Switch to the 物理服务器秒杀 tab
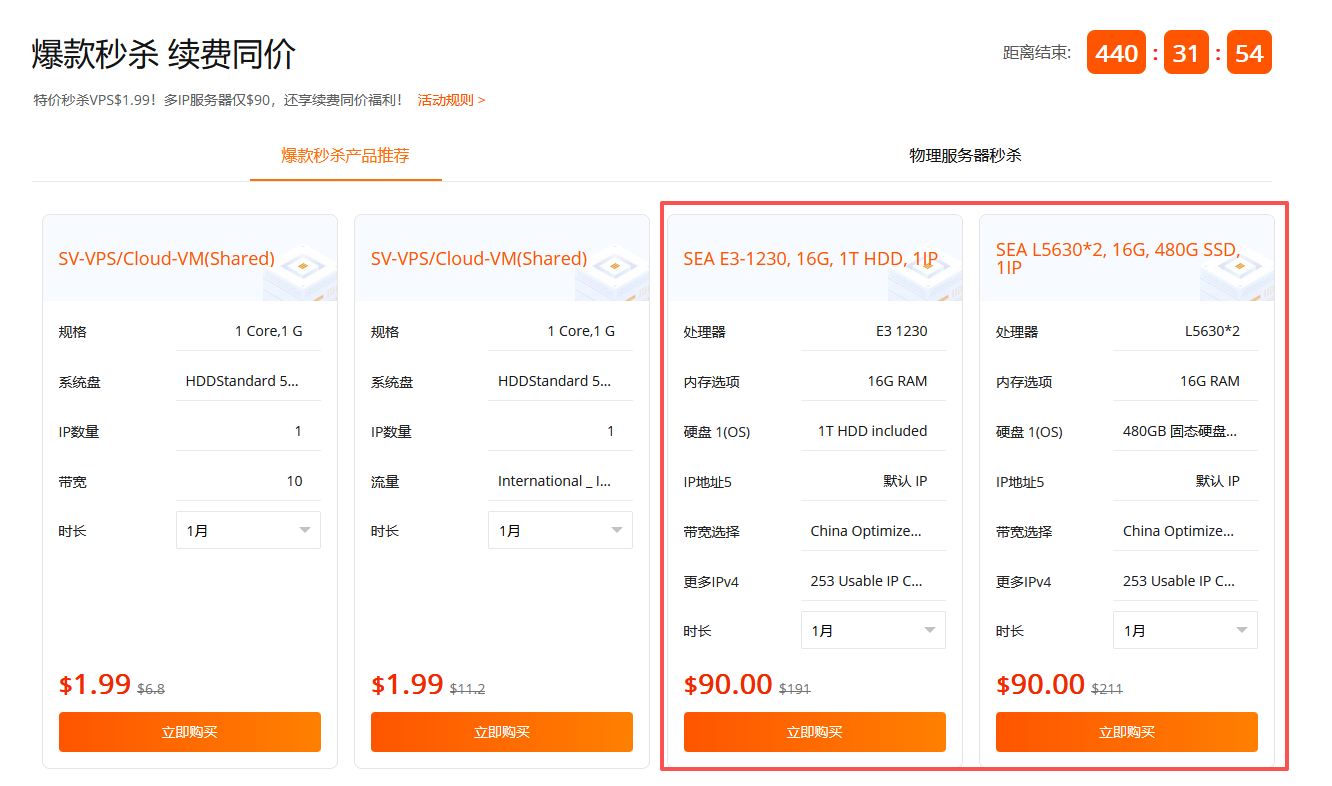Screen dimensions: 1332x786 966,156
